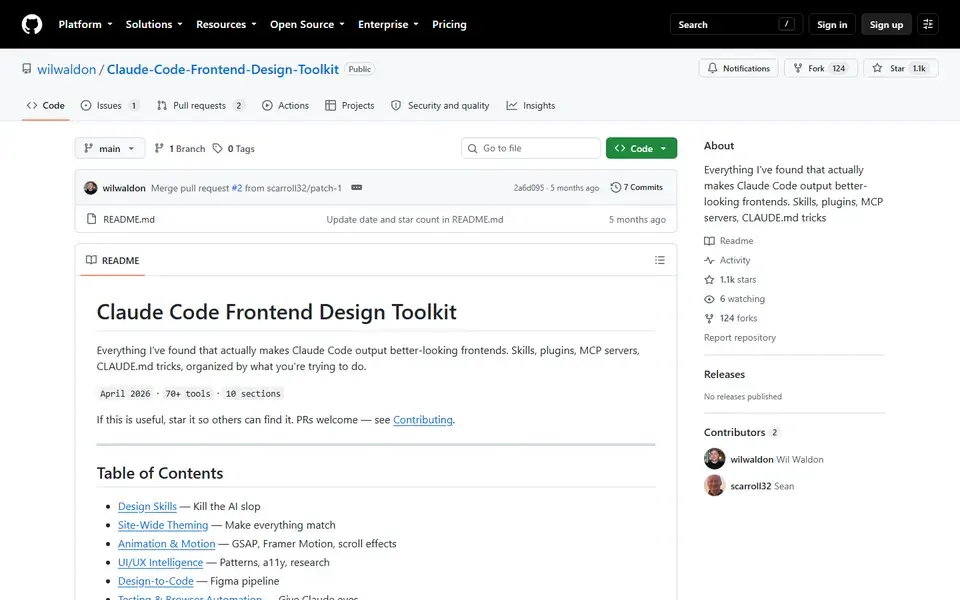960x600 pixels.
Task: Go to Pricing page
Action: coord(449,24)
